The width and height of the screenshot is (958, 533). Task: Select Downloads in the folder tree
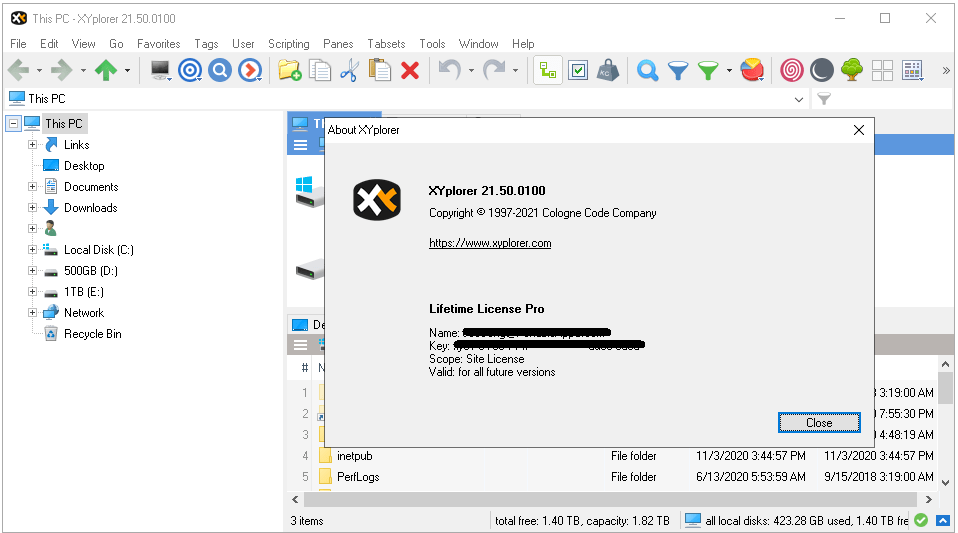point(90,208)
